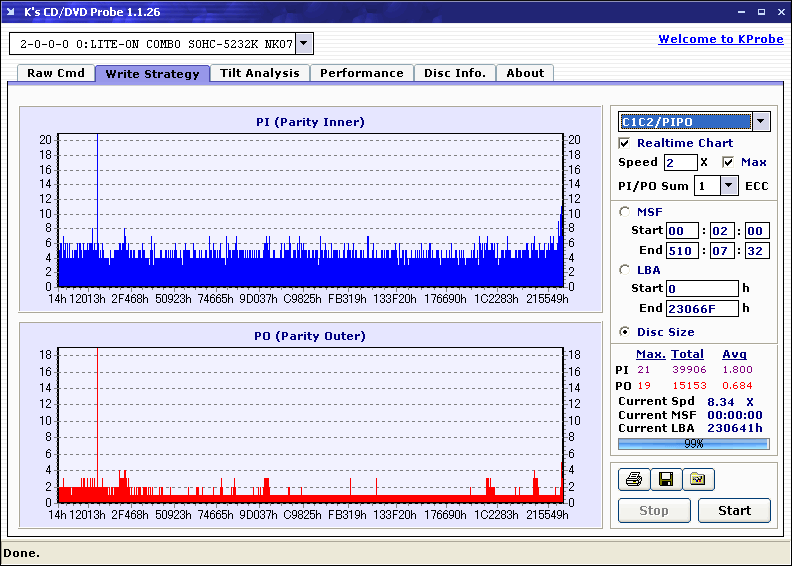
Task: Click the Speed value input field
Action: (x=680, y=162)
